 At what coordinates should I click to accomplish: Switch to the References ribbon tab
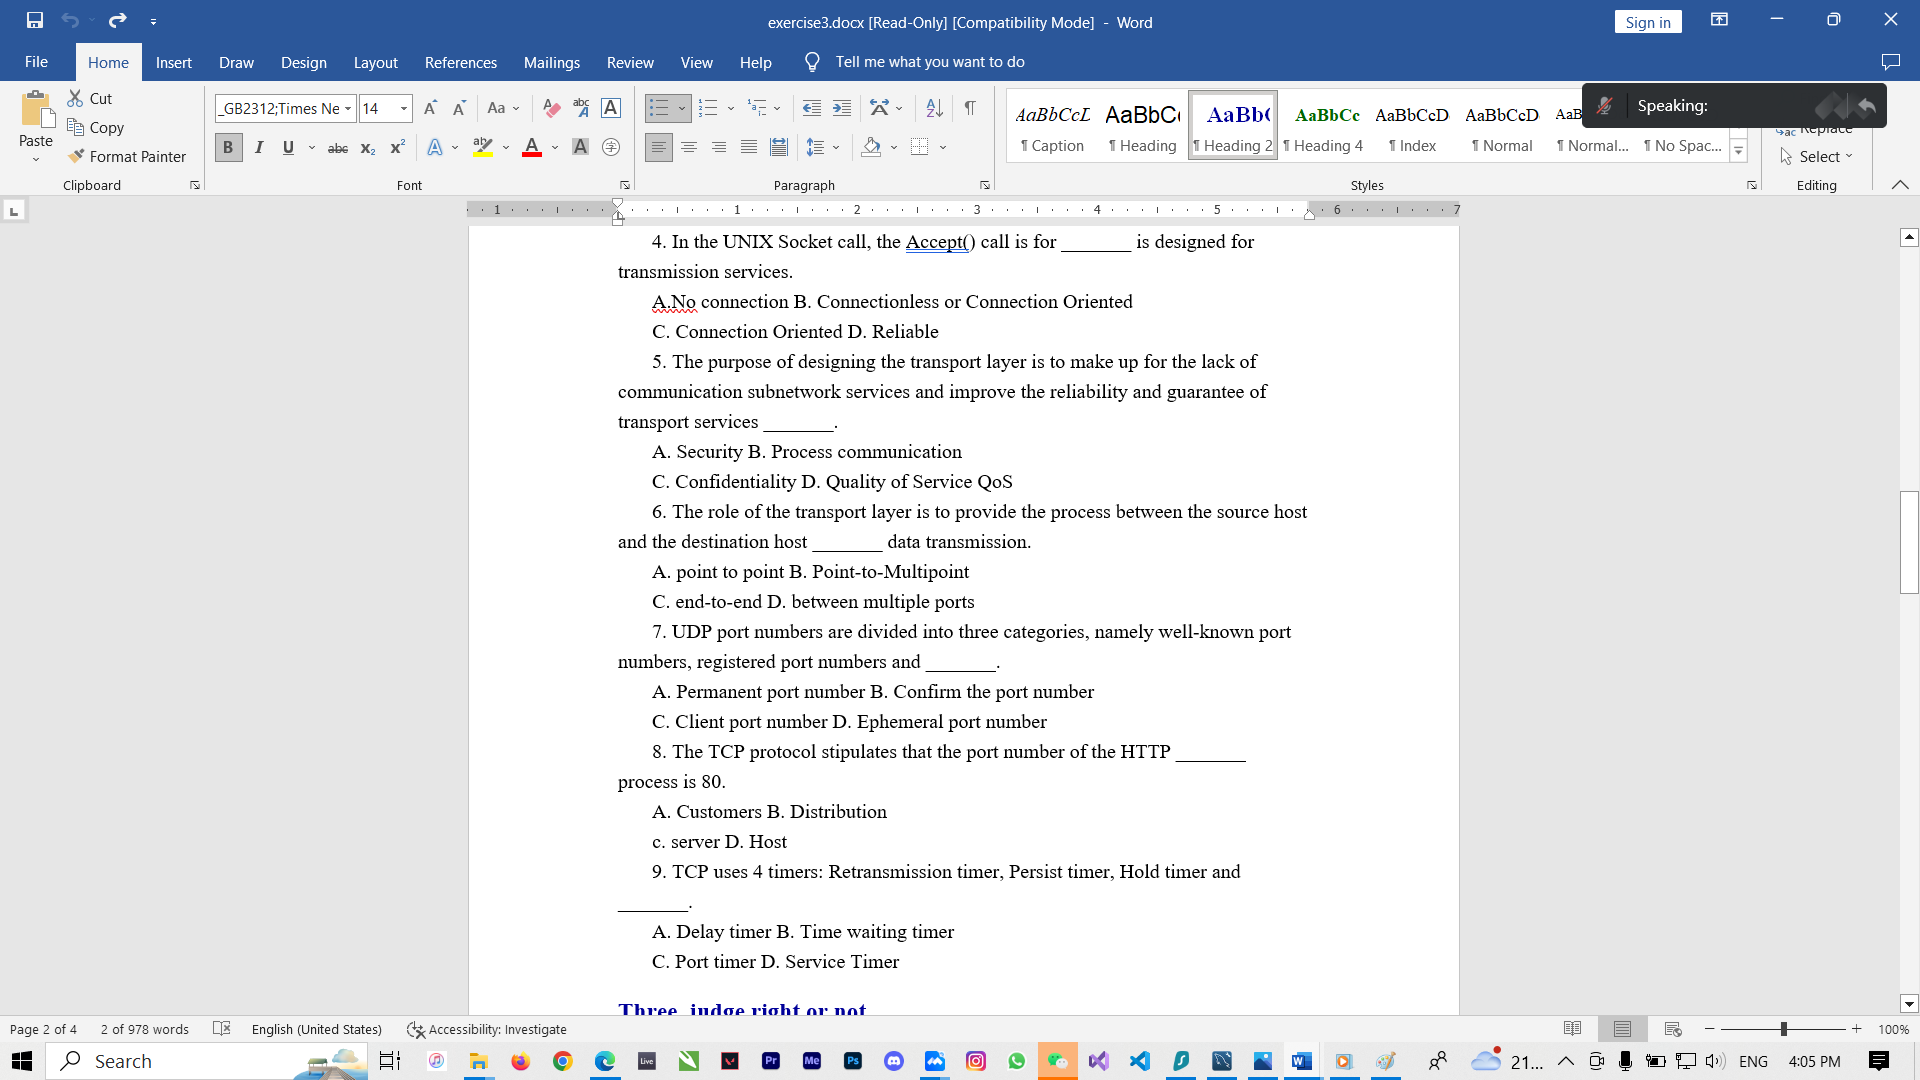click(x=461, y=62)
